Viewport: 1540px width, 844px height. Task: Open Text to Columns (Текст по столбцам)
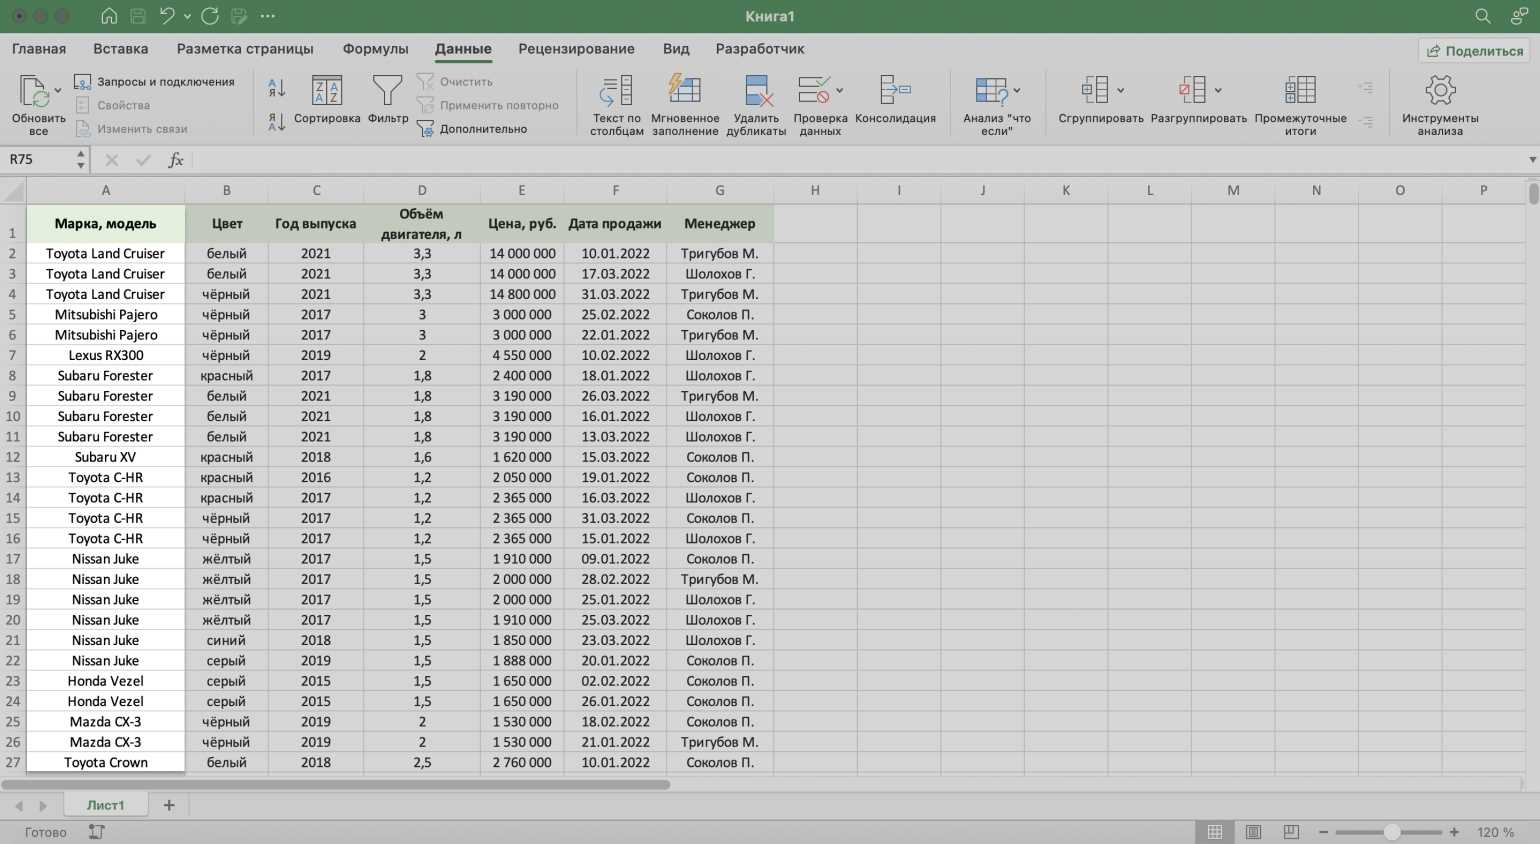616,92
